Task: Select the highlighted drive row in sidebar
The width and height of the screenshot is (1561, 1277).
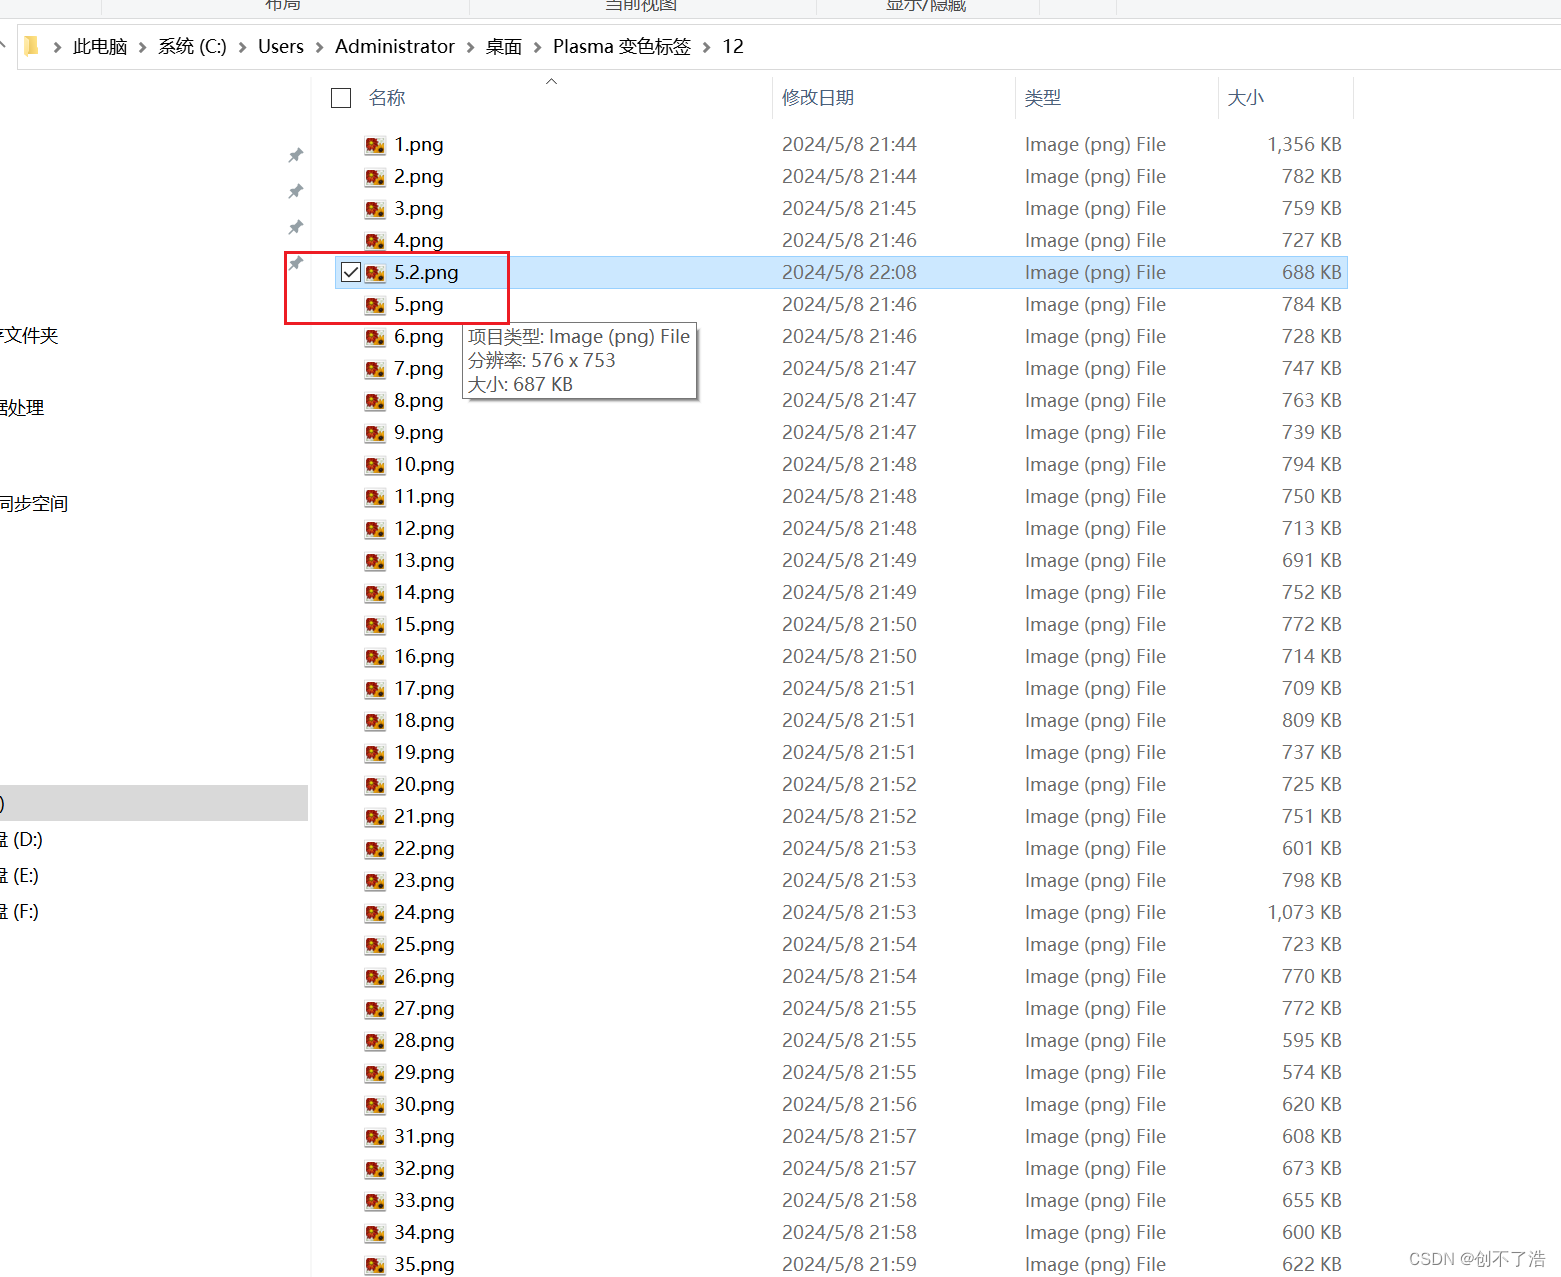Action: click(x=154, y=803)
